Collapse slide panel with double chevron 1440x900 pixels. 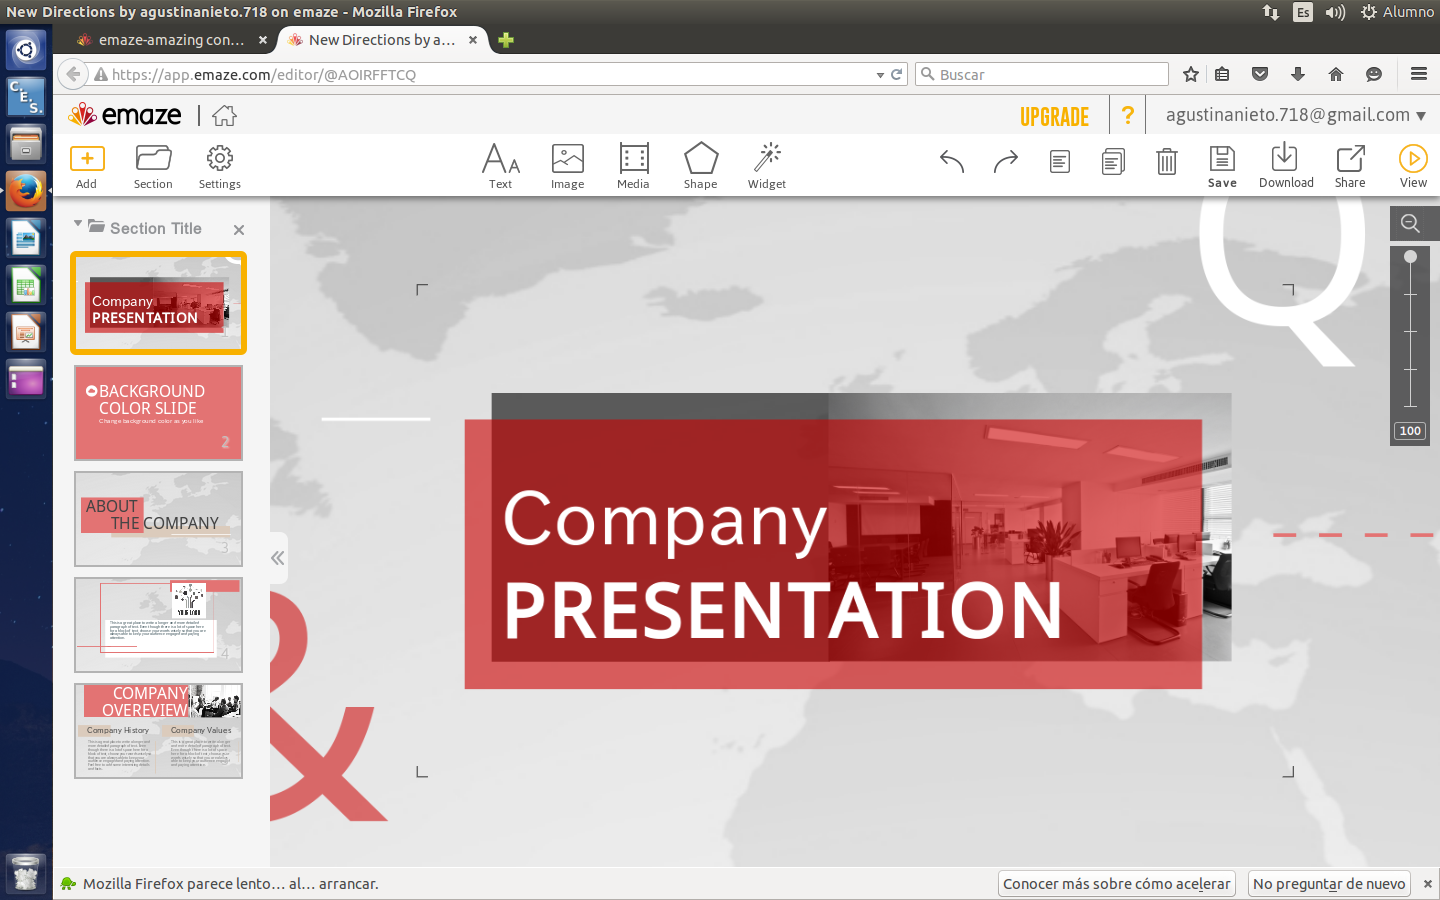278,558
